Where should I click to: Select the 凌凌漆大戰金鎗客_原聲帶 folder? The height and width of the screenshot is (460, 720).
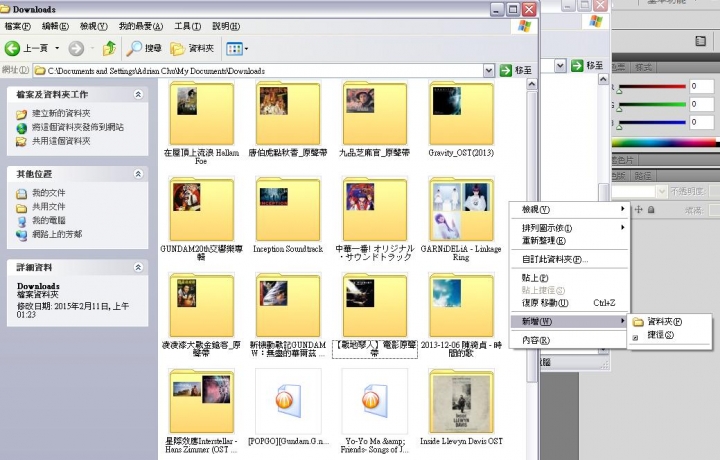click(x=201, y=306)
